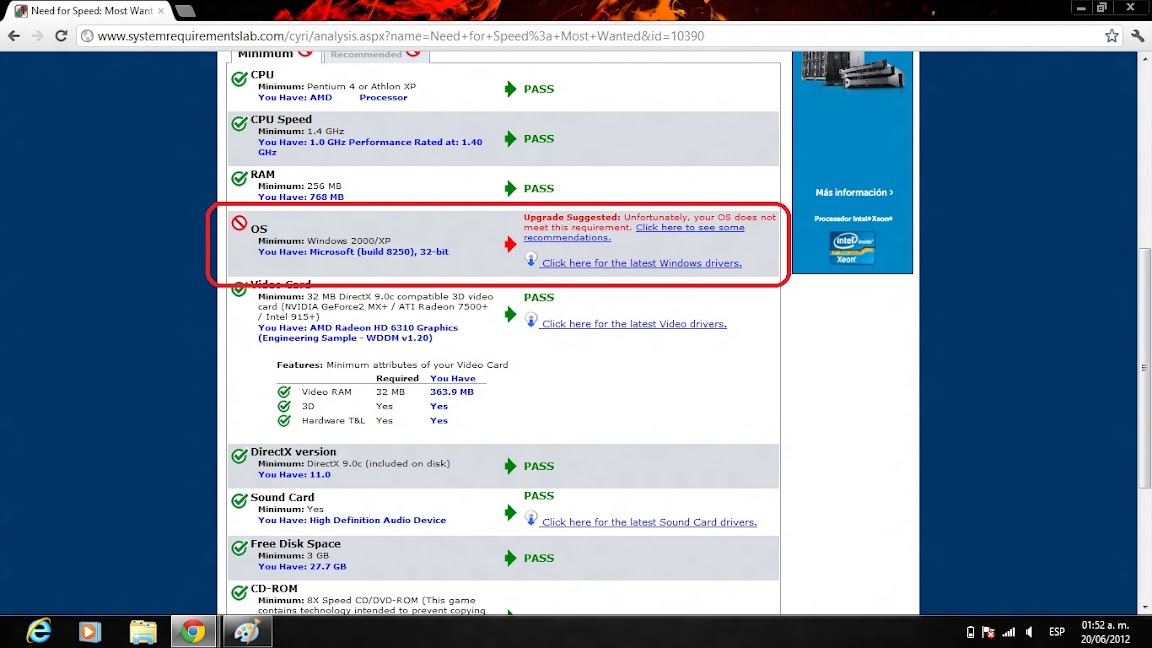
Task: Switch to the Recommended requirements tab
Action: click(x=375, y=54)
